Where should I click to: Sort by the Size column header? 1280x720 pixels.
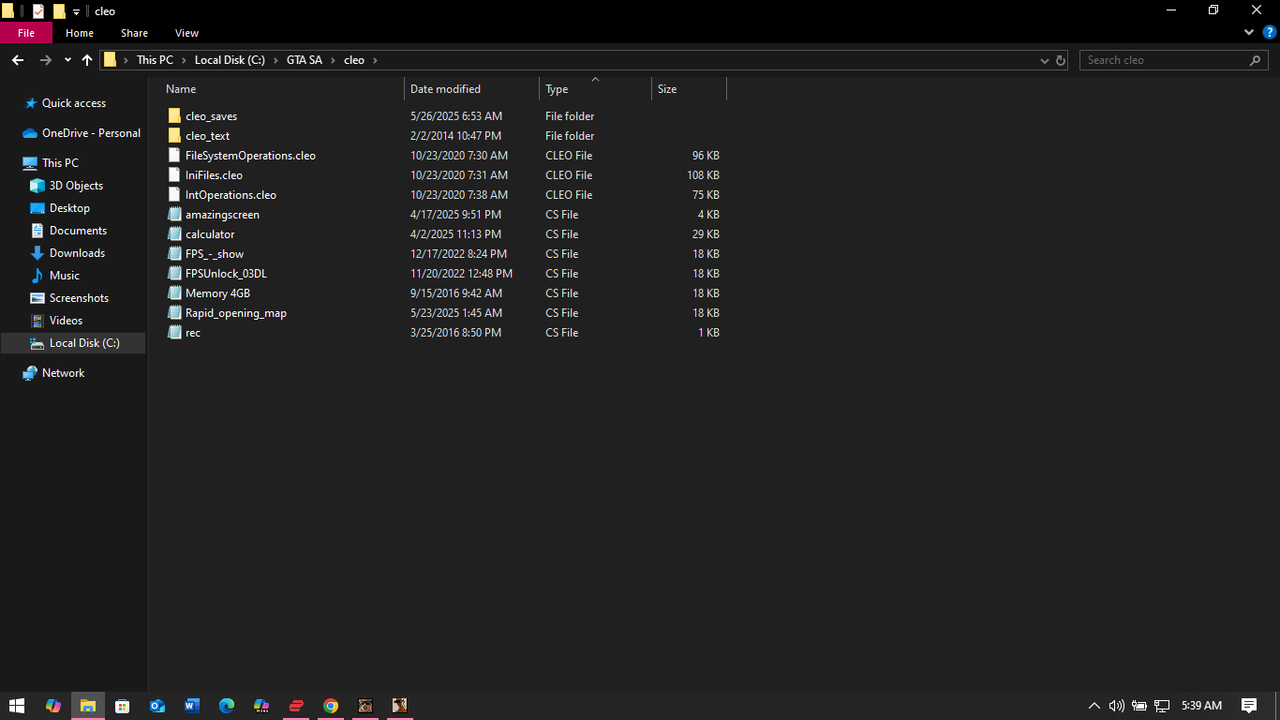(689, 89)
